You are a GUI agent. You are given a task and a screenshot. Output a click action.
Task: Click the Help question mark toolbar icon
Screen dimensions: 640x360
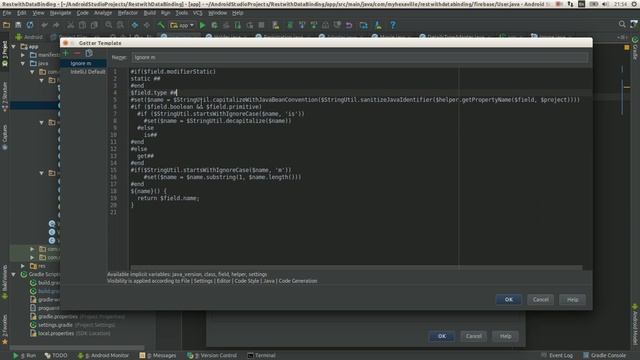pyautogui.click(x=393, y=25)
